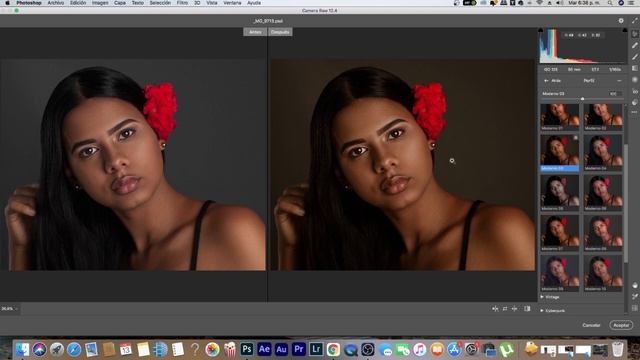Open the Capa menu
Screen dimensions: 640x360
click(120, 3)
